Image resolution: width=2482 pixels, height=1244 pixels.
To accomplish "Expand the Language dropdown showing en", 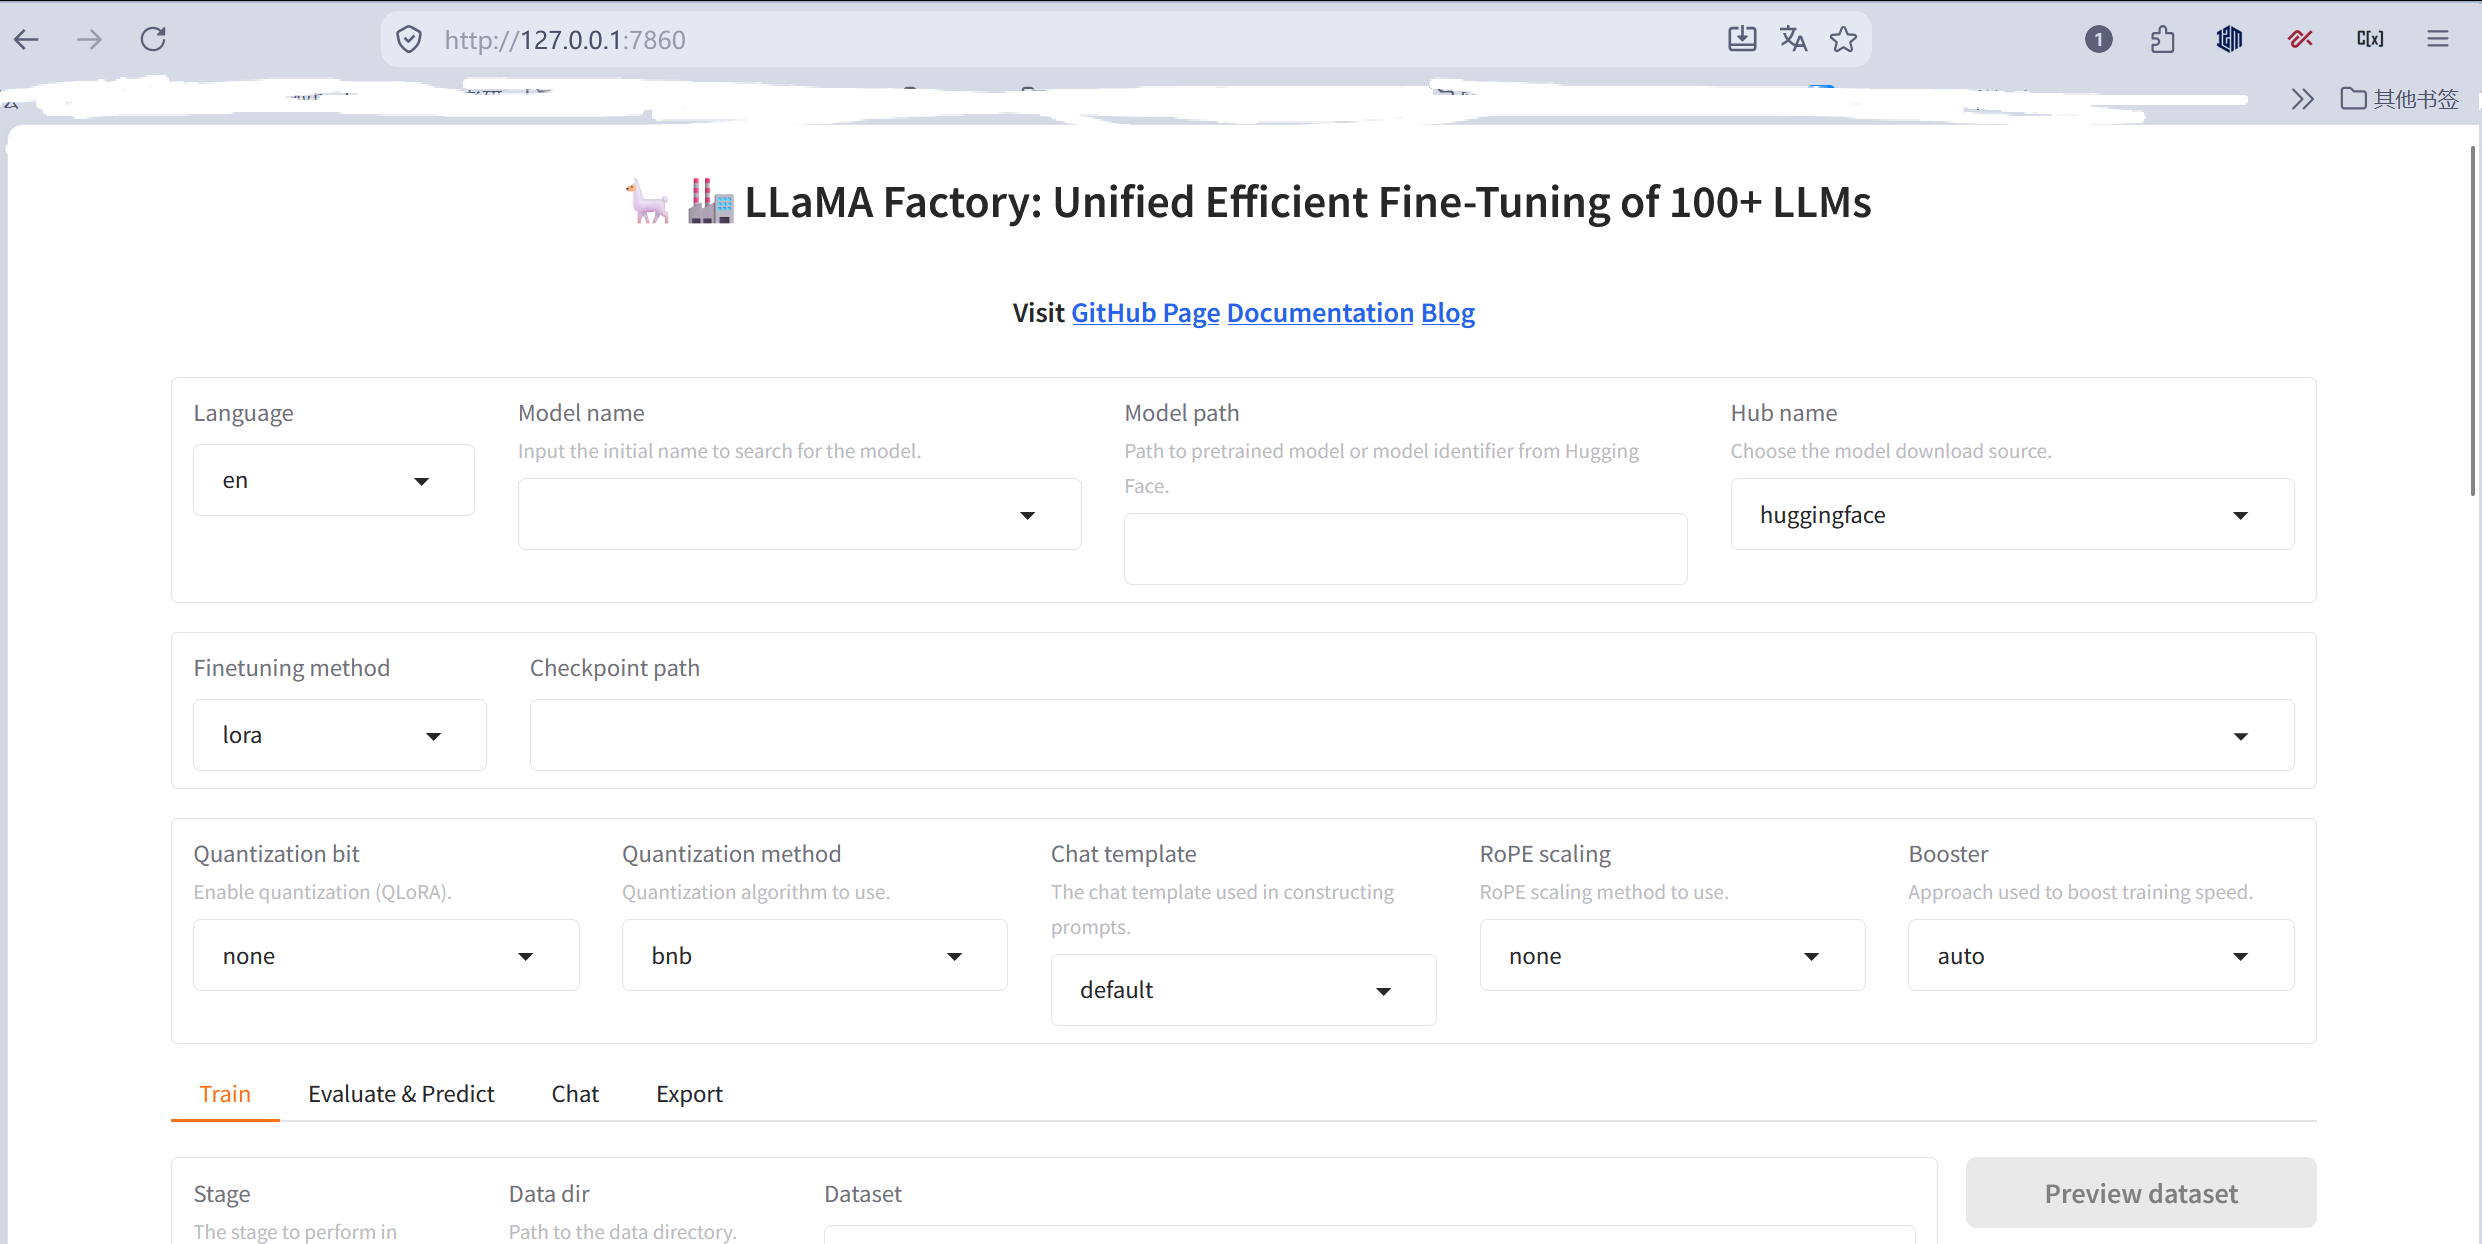I will point(334,480).
